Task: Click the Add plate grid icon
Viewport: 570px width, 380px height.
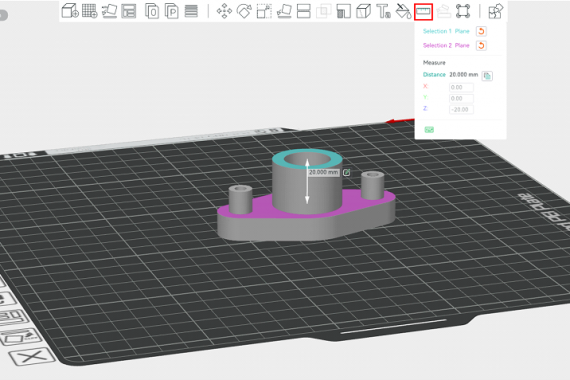Action: [89, 11]
